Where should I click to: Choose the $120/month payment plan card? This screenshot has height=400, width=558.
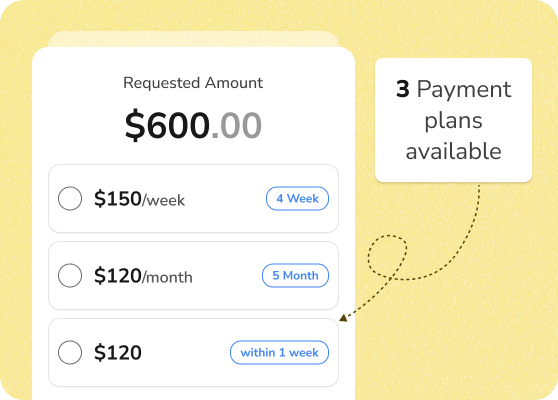193,275
